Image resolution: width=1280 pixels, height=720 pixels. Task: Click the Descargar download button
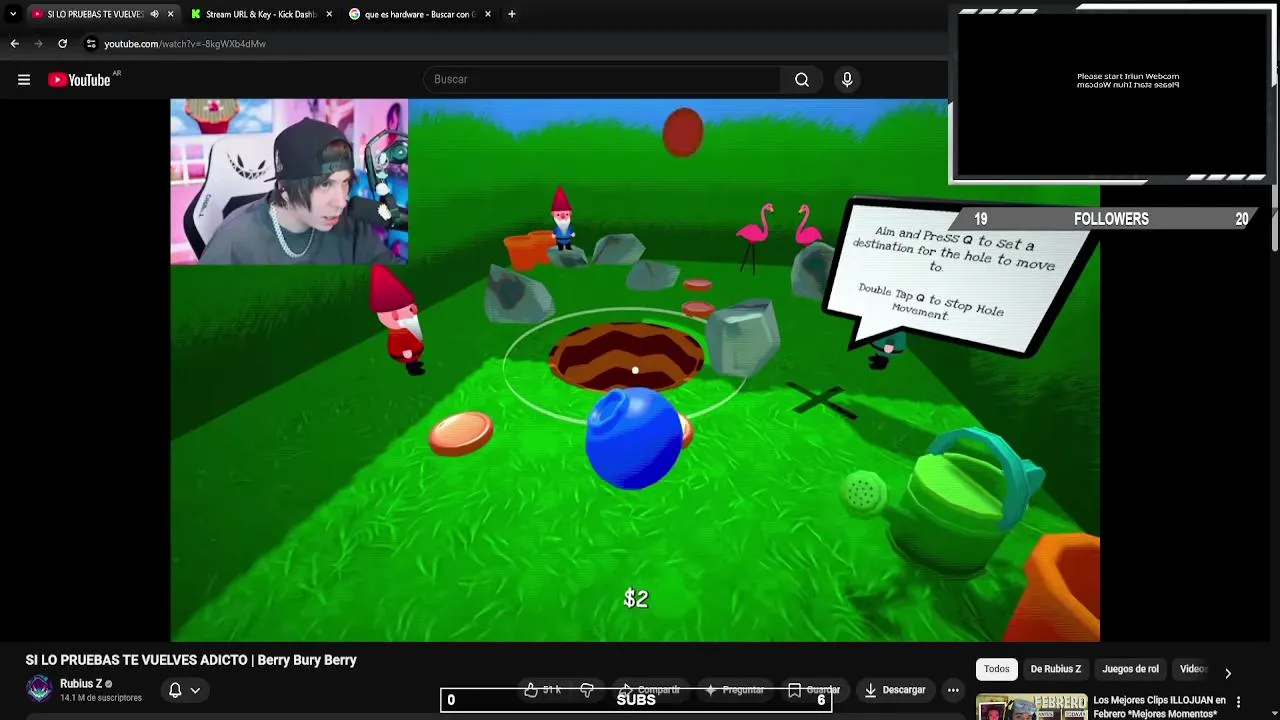pos(895,690)
